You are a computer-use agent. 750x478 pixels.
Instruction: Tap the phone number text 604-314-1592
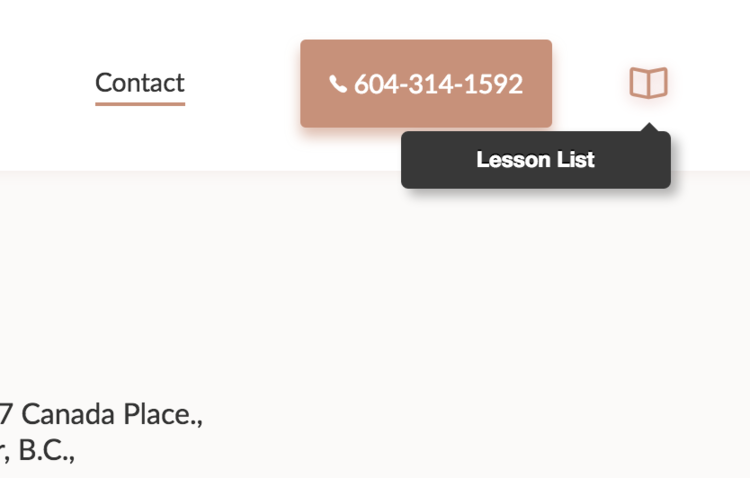[438, 84]
